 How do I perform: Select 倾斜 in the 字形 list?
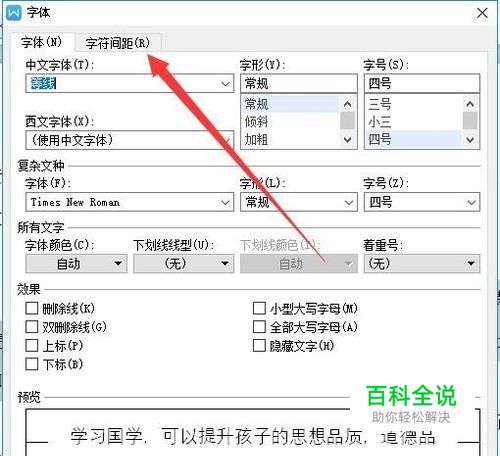click(290, 122)
